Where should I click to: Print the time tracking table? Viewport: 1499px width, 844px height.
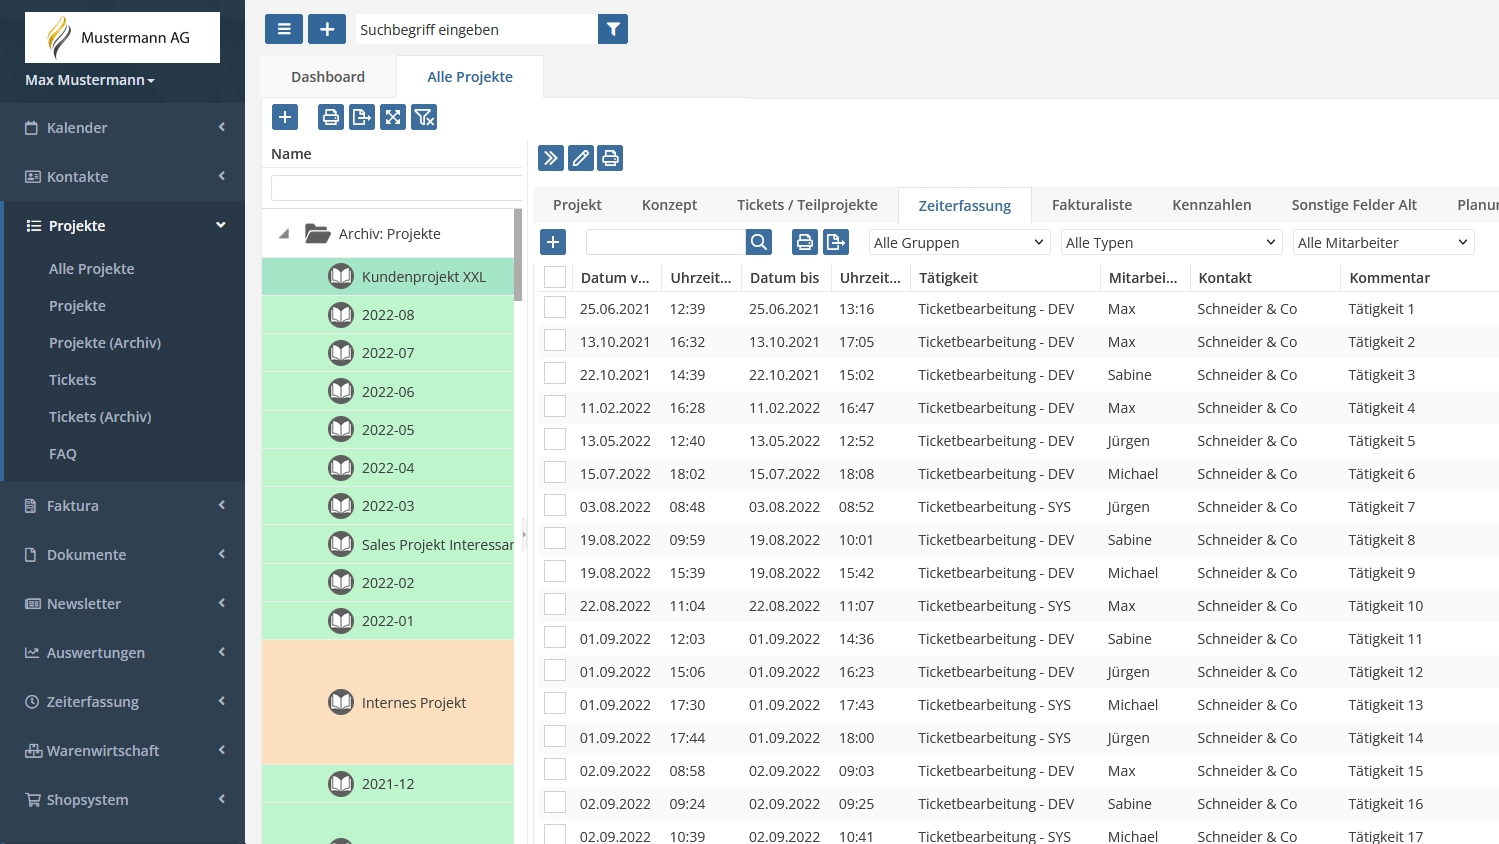tap(805, 242)
